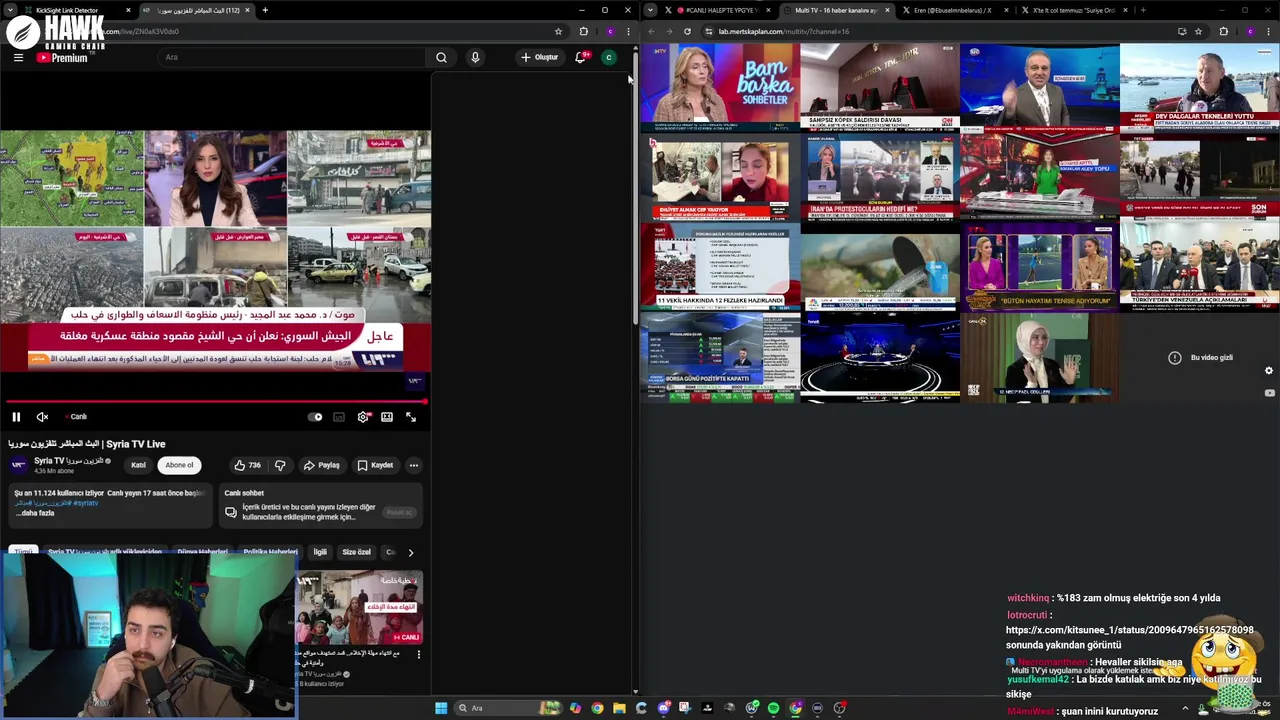
Task: Open tab search dropdown in right browser
Action: pyautogui.click(x=651, y=10)
